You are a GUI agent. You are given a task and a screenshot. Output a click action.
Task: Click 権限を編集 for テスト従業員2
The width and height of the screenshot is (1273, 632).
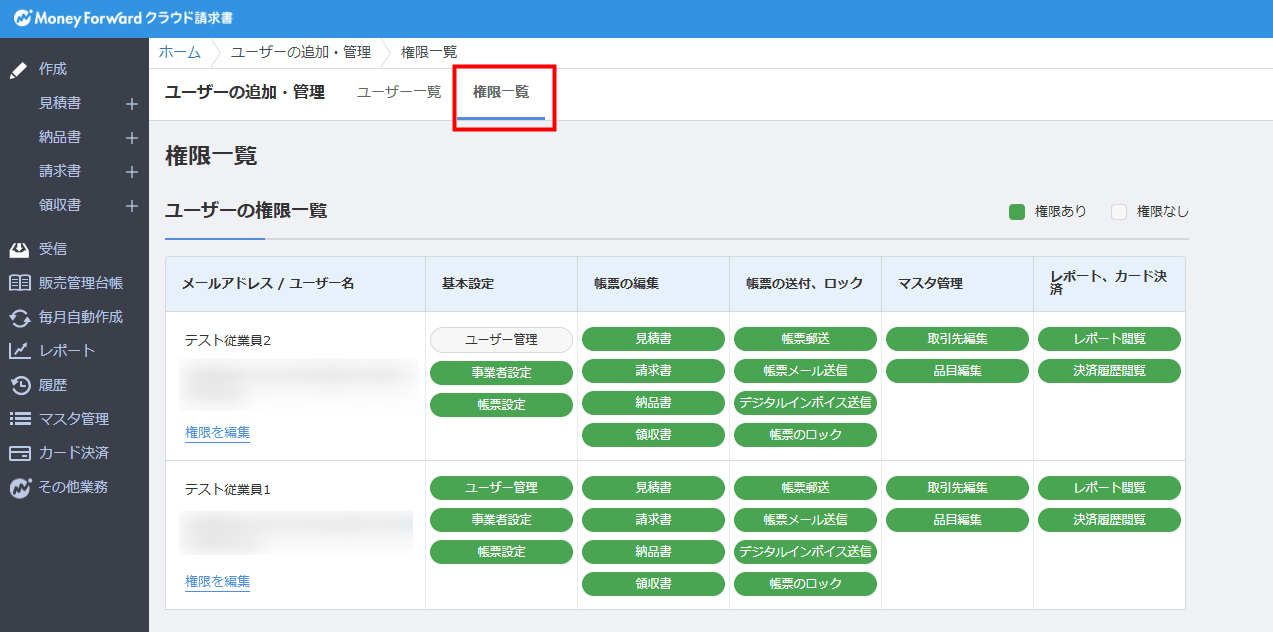coord(217,433)
